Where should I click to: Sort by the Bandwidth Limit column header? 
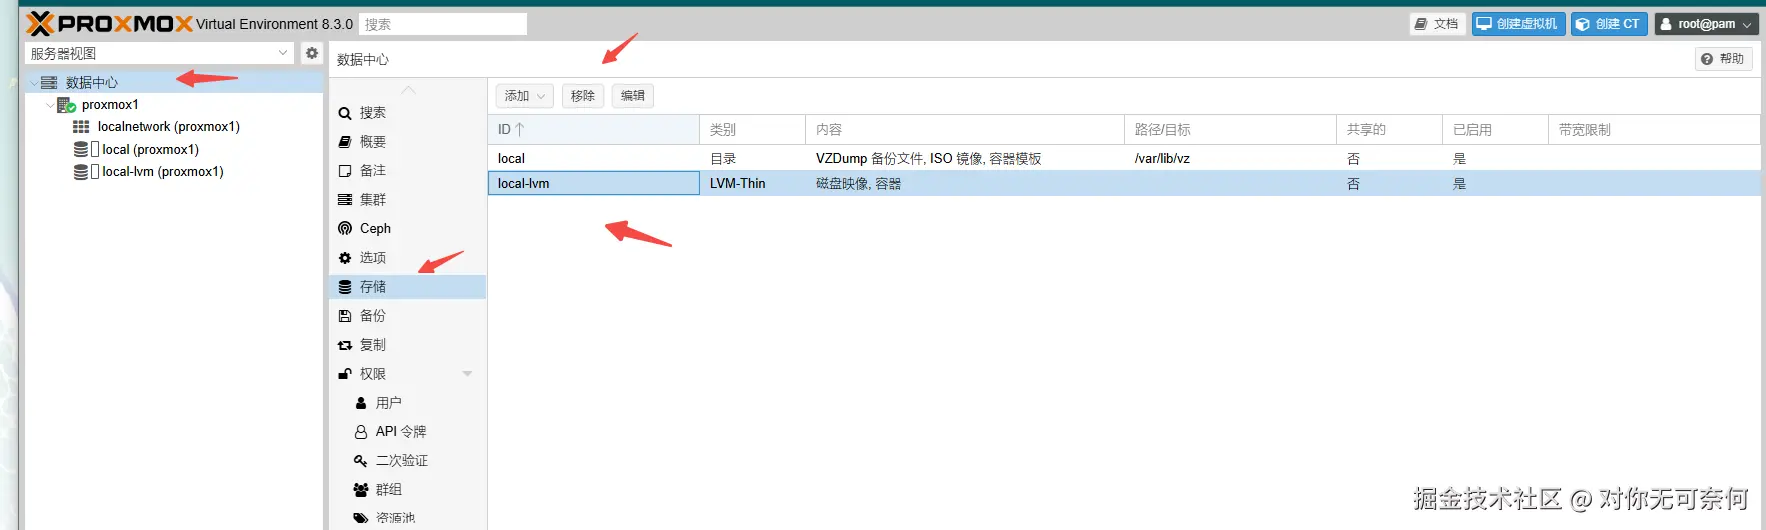pos(1654,129)
